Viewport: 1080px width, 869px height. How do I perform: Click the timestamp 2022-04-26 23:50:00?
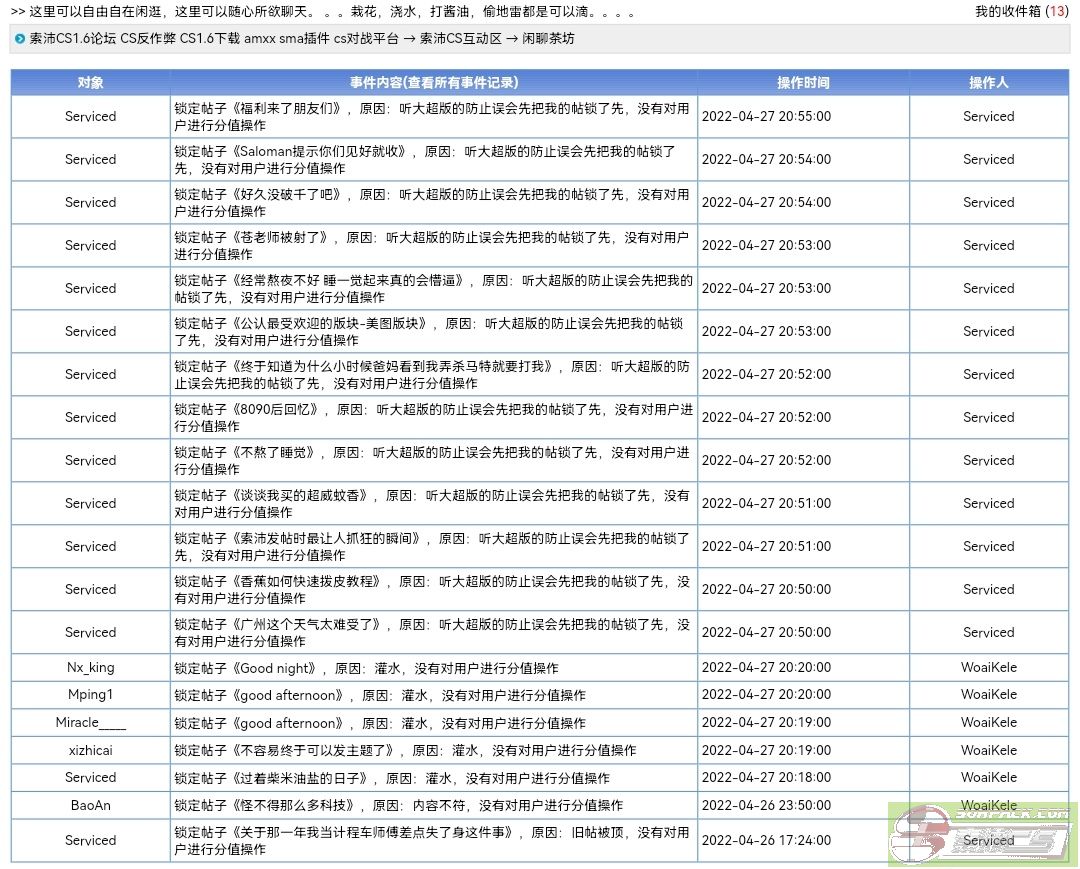766,806
